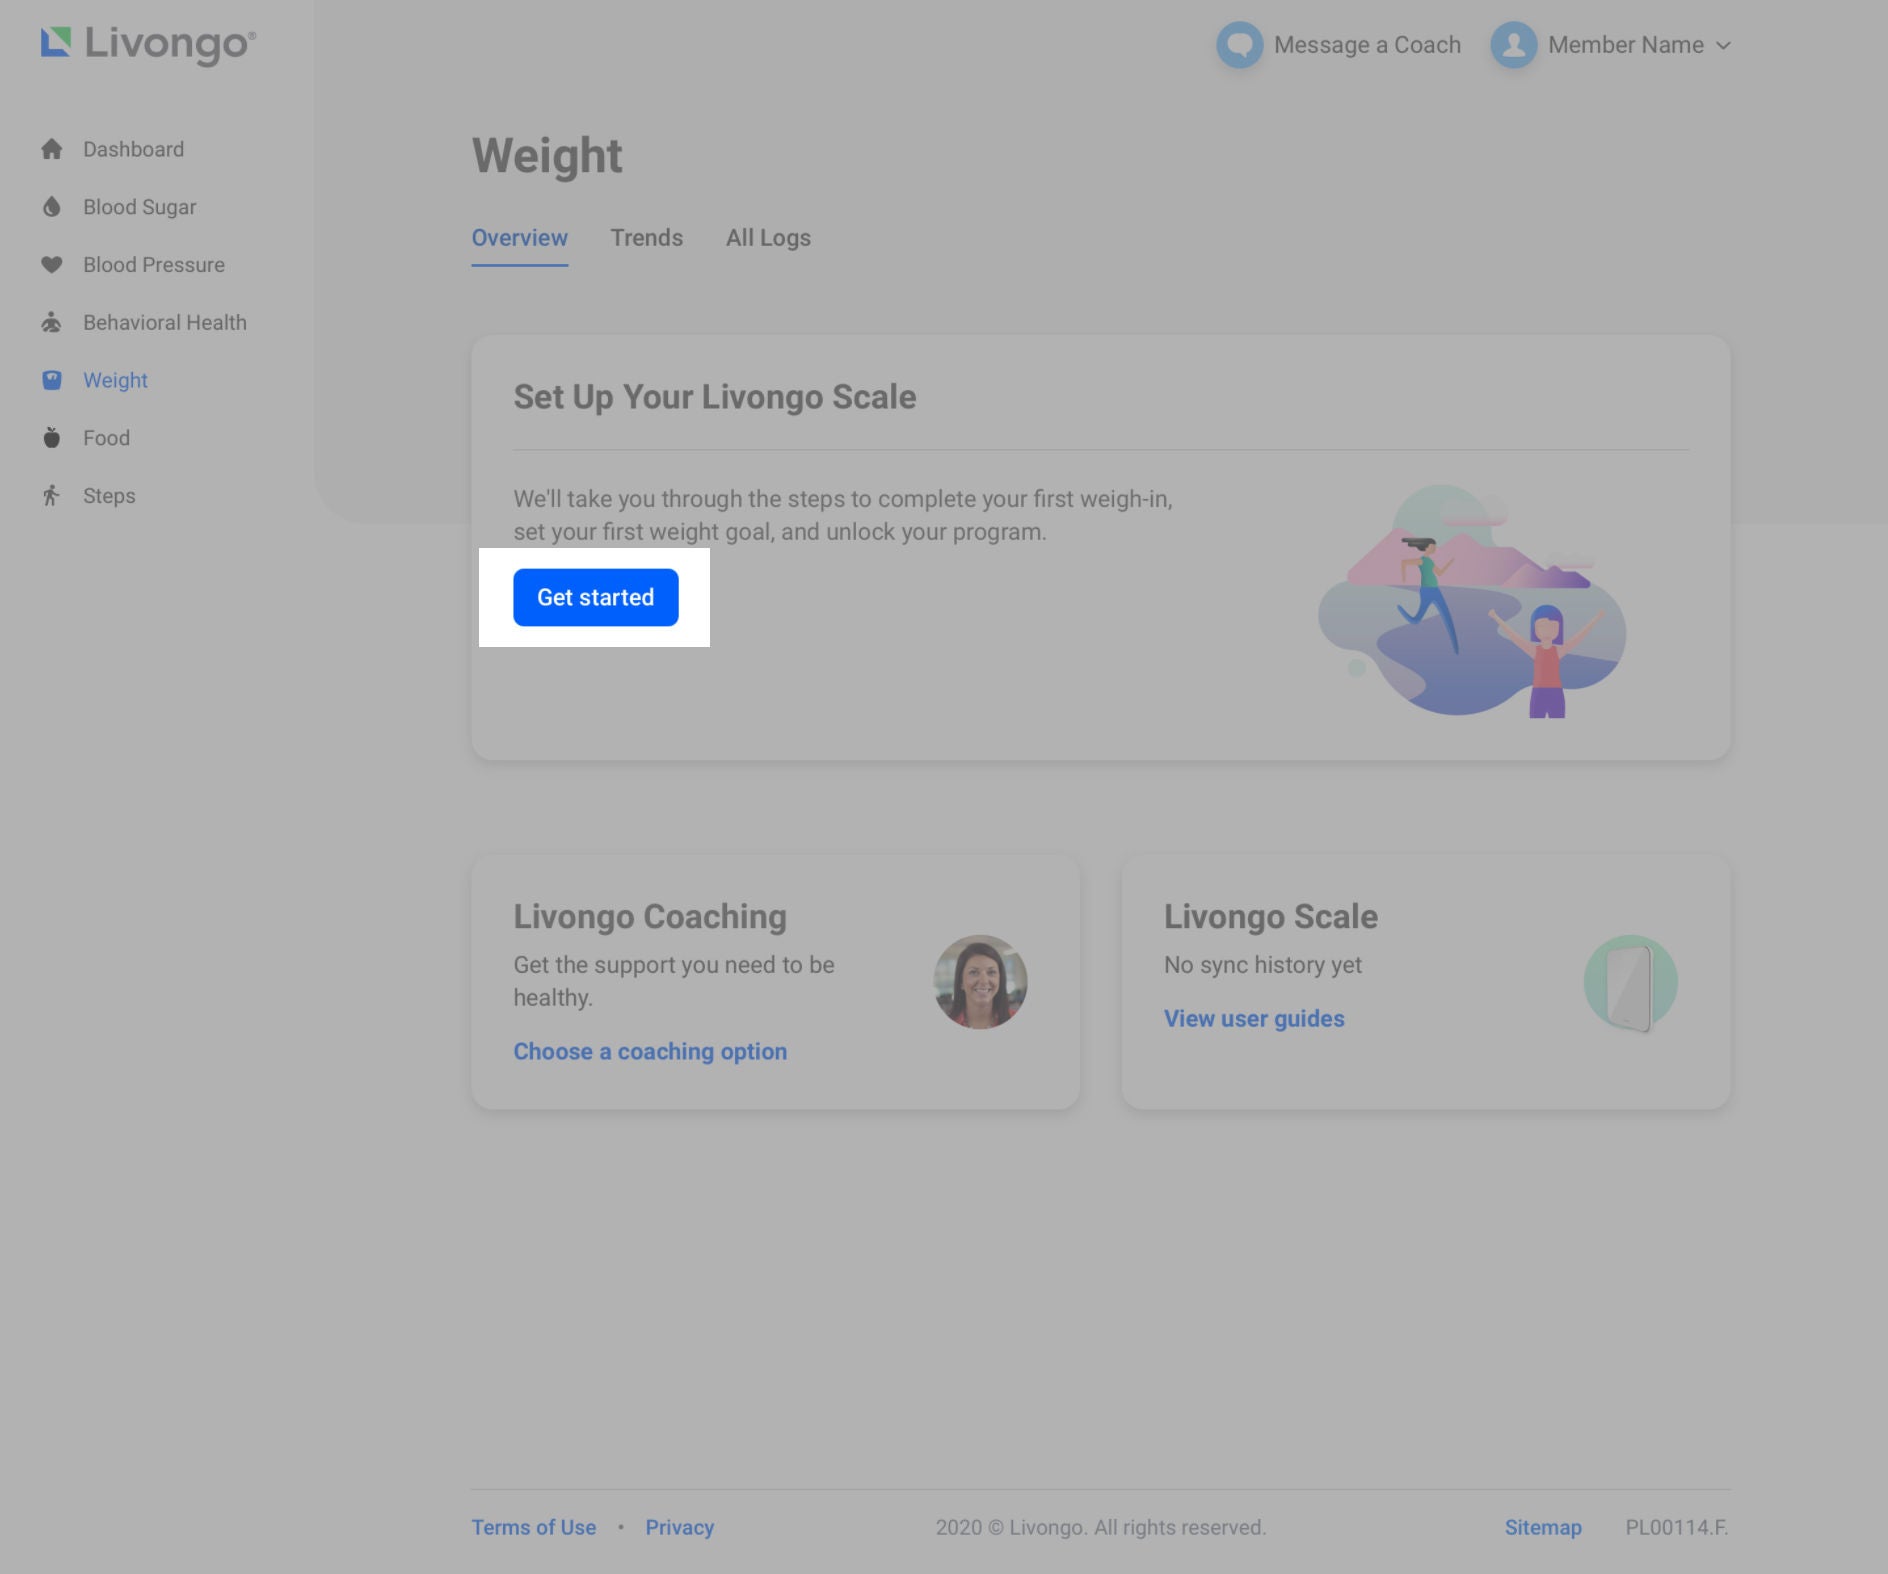Click the Weight scale icon in sidebar

52,380
